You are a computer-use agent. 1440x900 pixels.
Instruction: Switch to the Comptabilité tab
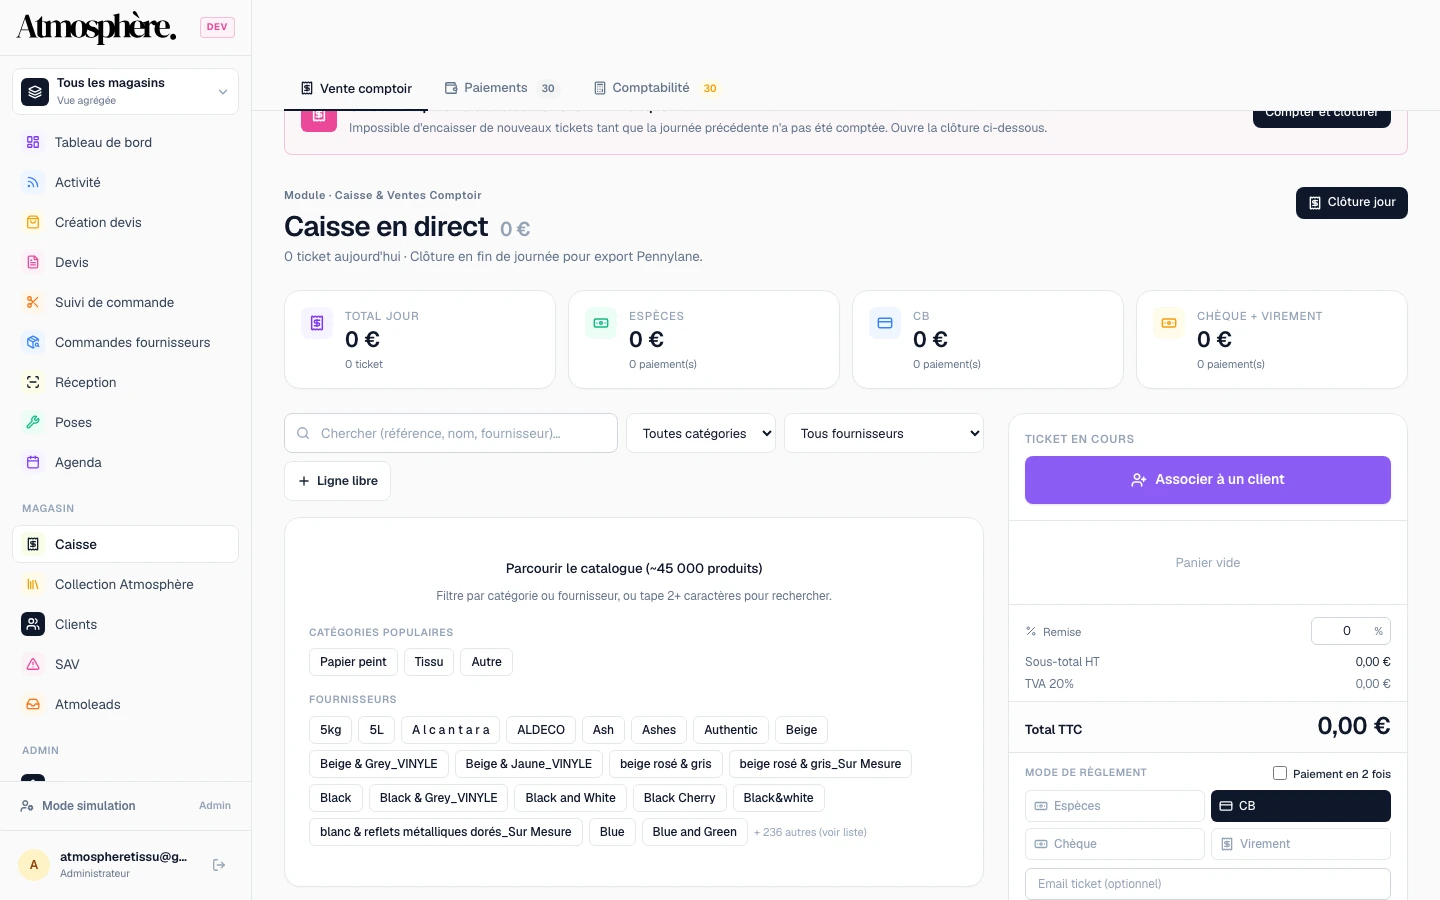657,88
